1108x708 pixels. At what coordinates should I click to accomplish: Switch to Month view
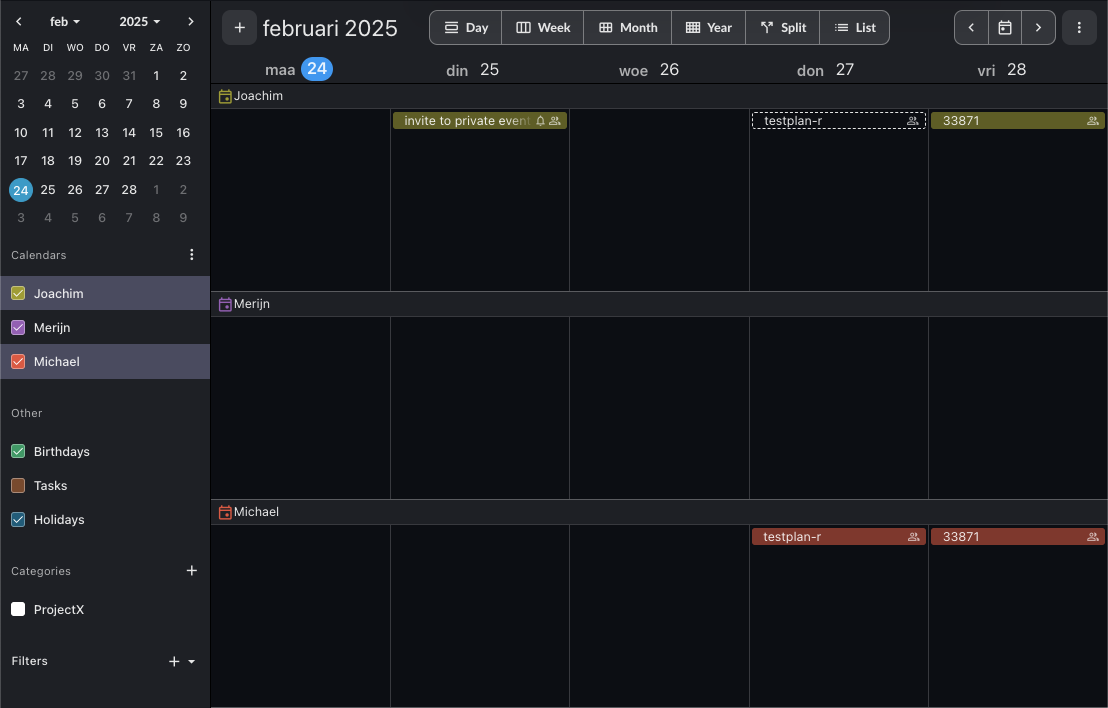click(x=628, y=28)
